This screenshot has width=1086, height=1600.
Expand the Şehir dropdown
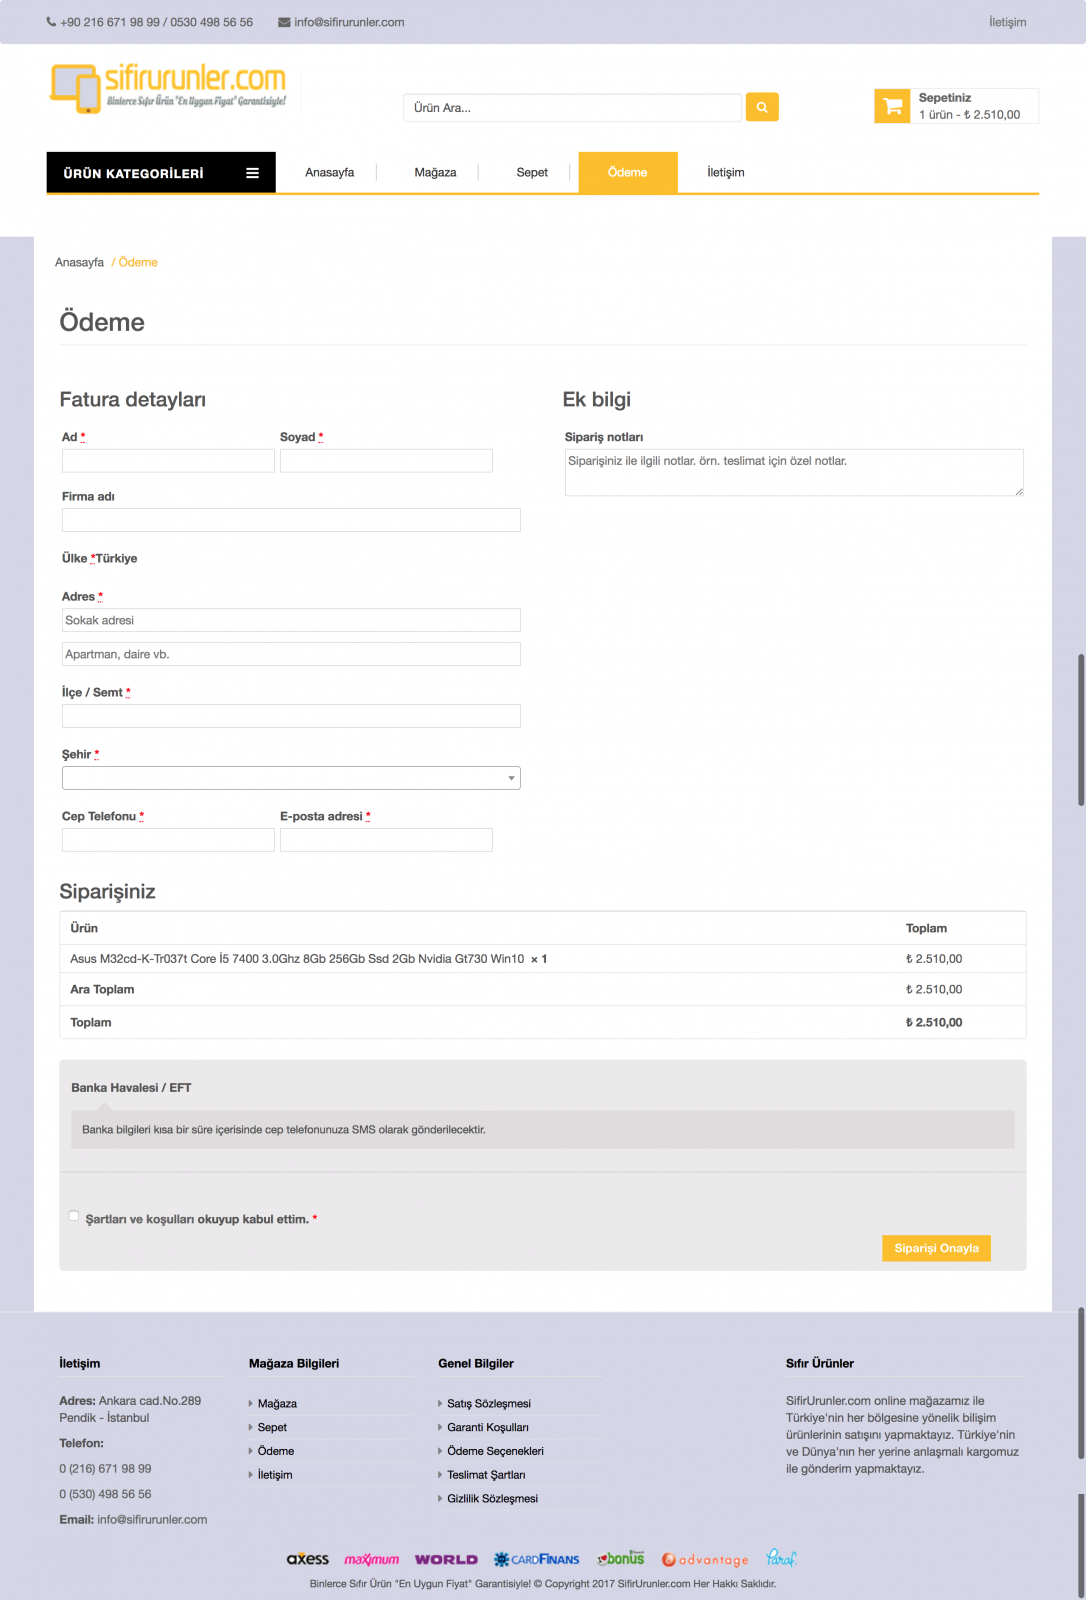point(291,778)
